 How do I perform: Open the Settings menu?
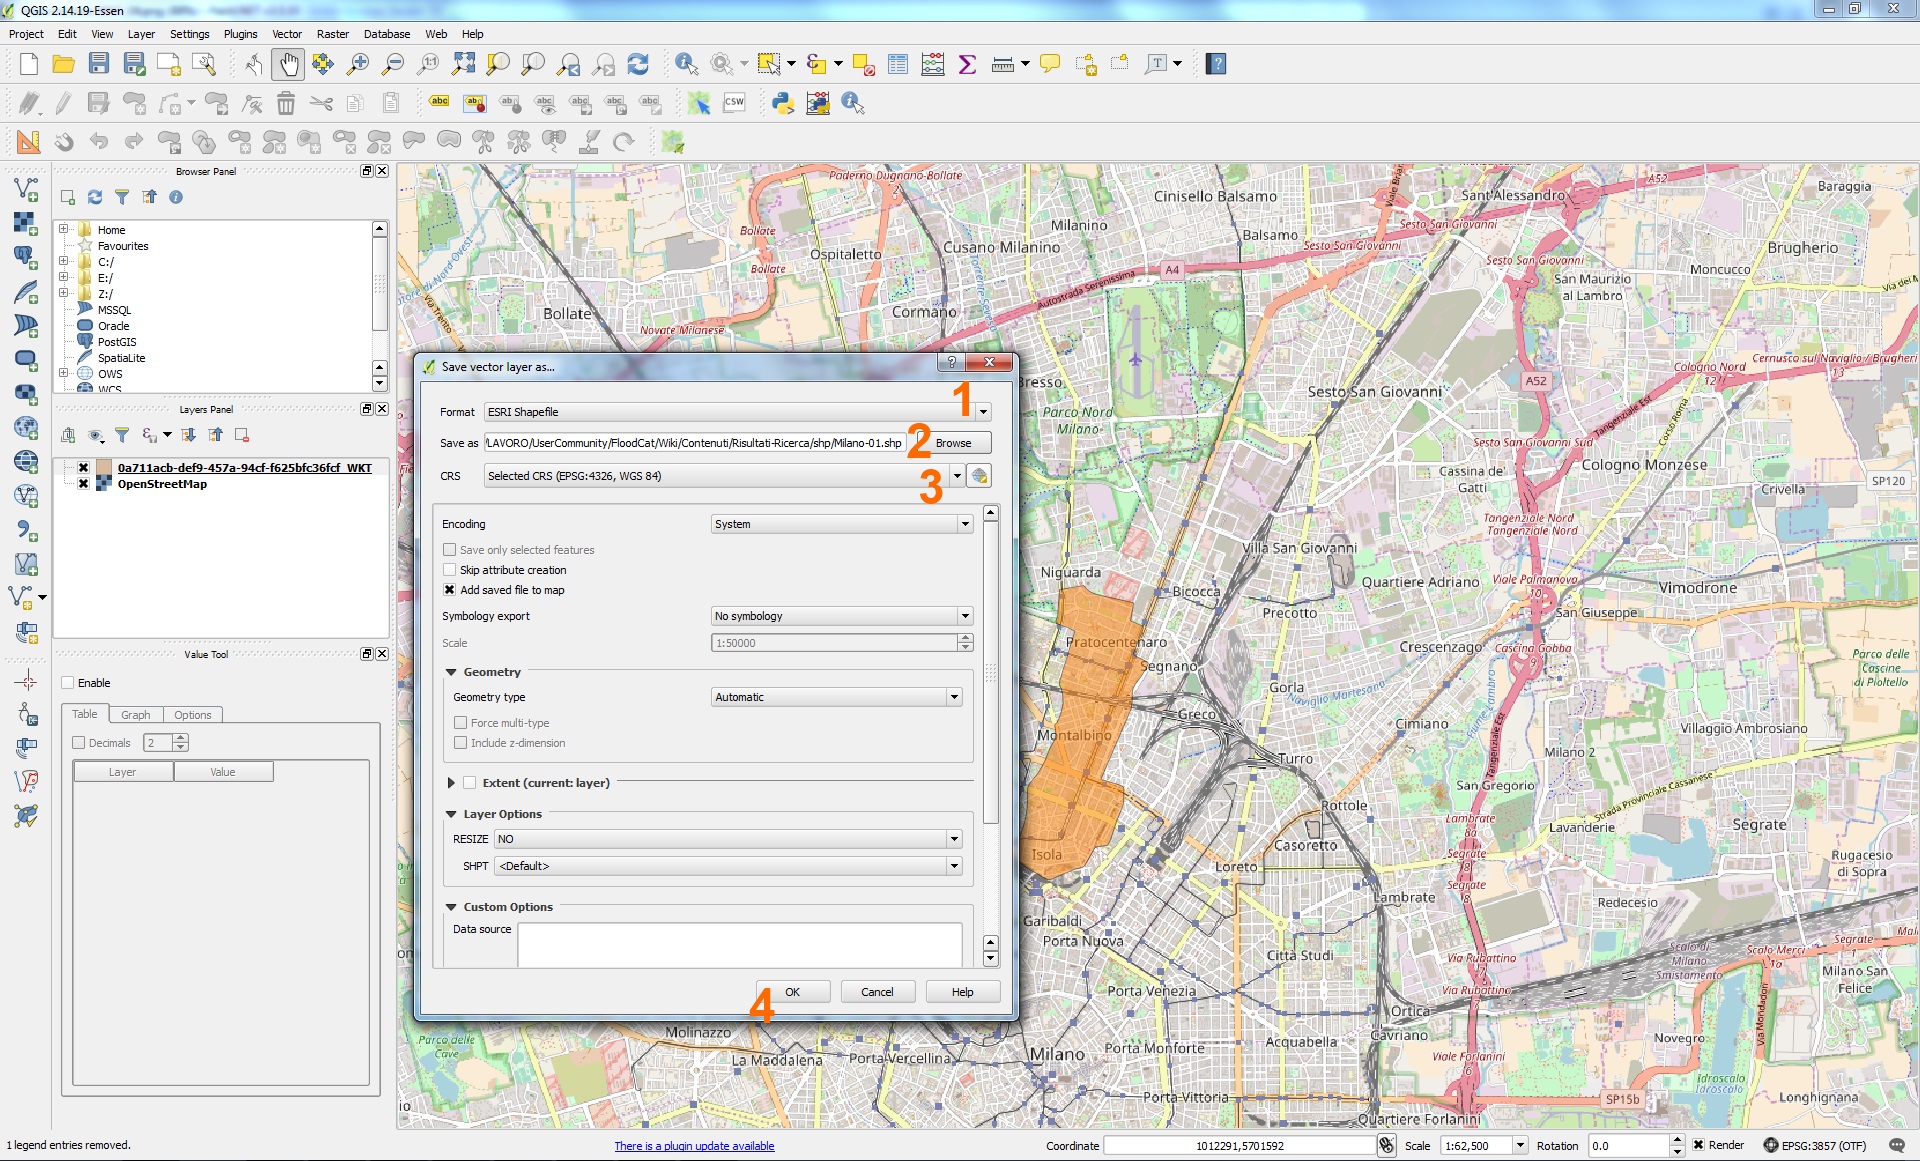click(x=189, y=34)
